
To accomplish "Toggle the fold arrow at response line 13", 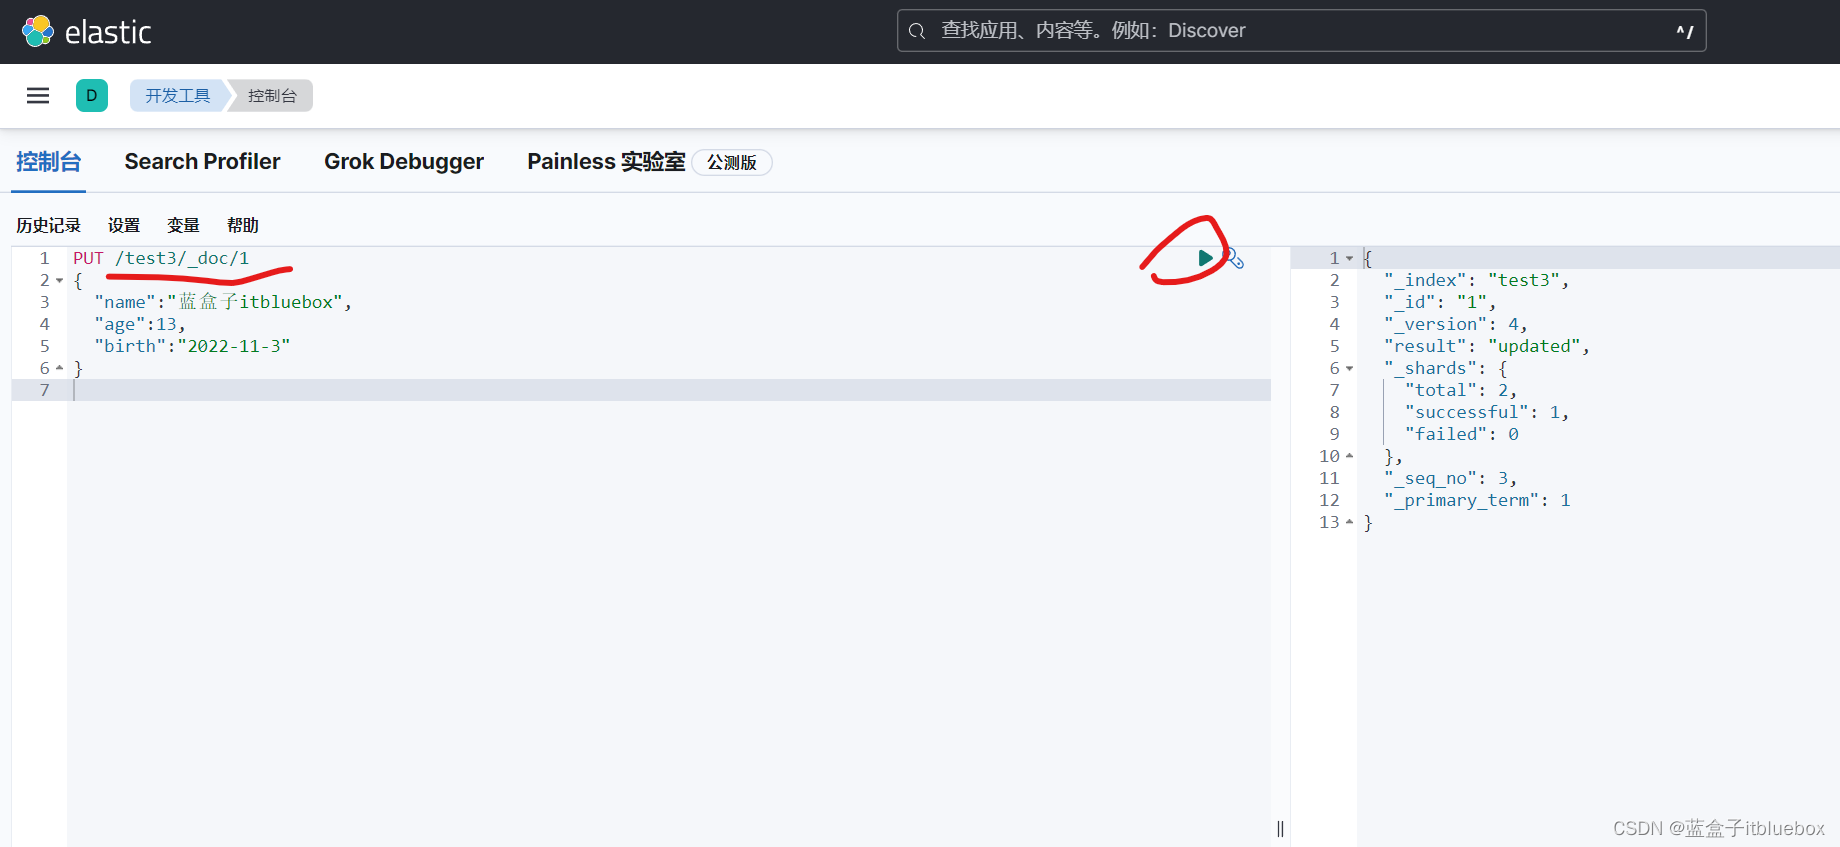I will [1349, 522].
